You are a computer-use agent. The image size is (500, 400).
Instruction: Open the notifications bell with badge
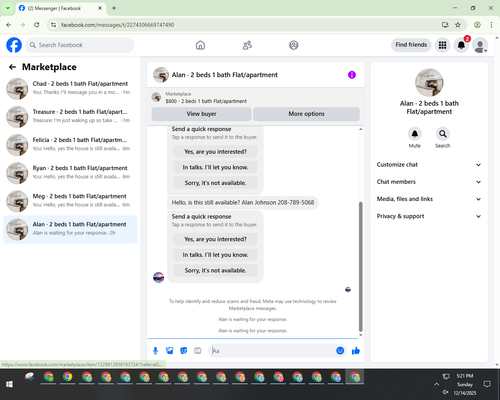pyautogui.click(x=461, y=45)
